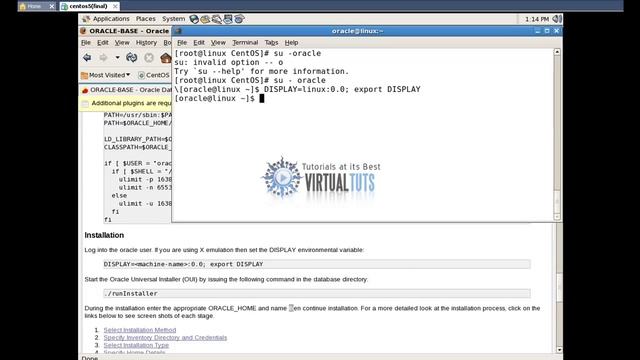Image resolution: width=640 pixels, height=360 pixels.
Task: Click the Installation heading text
Action: tap(104, 235)
